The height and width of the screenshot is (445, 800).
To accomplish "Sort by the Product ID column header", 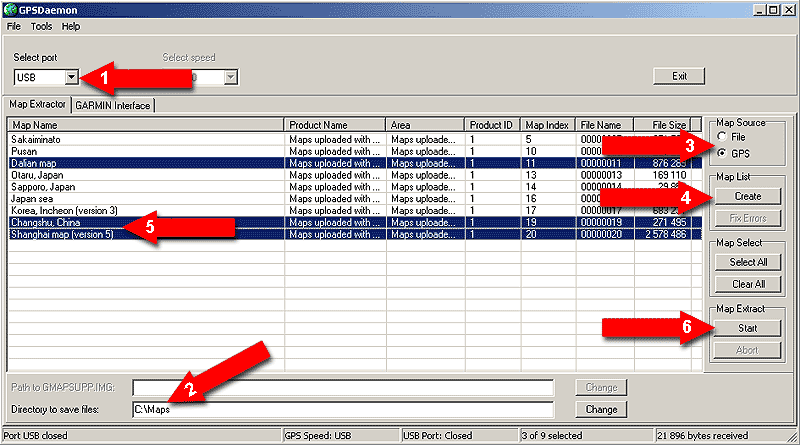I will click(x=492, y=125).
